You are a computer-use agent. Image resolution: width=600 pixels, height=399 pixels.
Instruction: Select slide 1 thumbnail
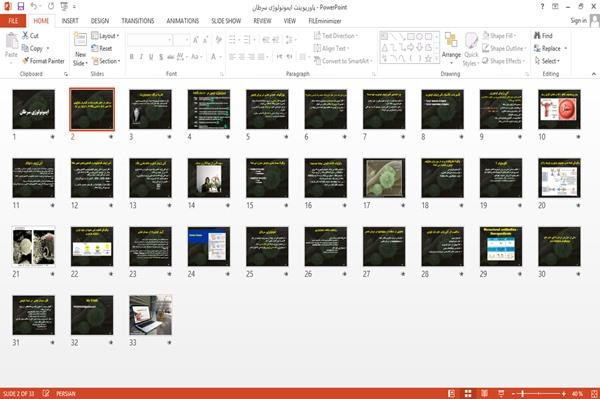pos(34,109)
